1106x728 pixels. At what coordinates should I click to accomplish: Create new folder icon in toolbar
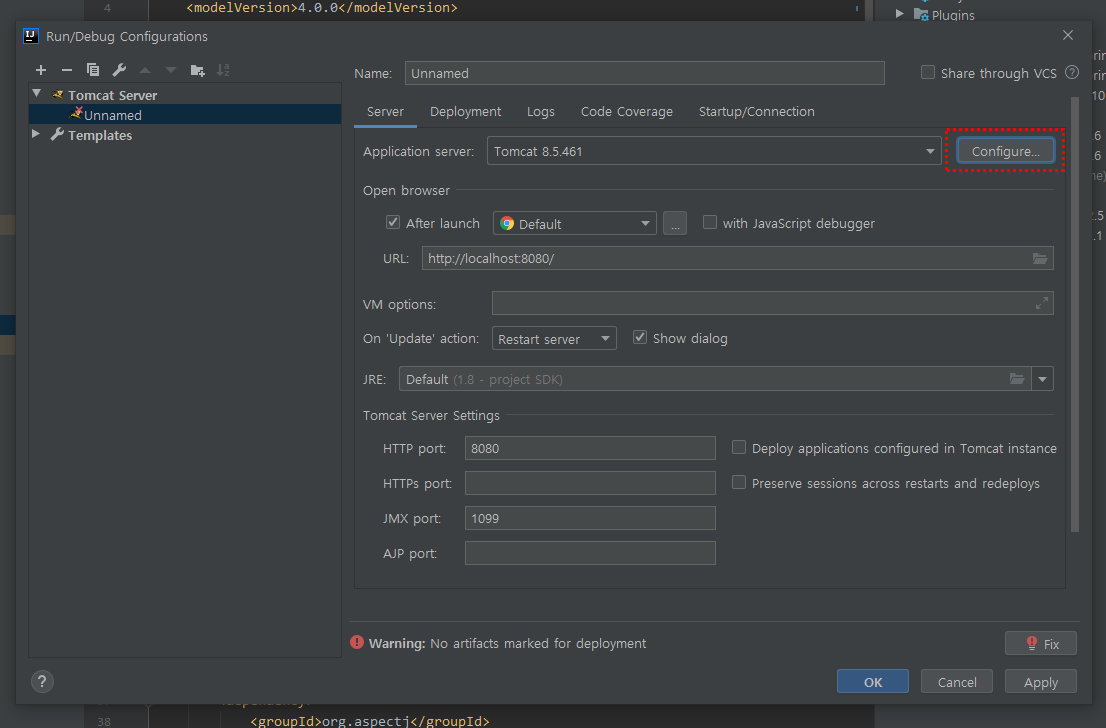click(x=198, y=70)
